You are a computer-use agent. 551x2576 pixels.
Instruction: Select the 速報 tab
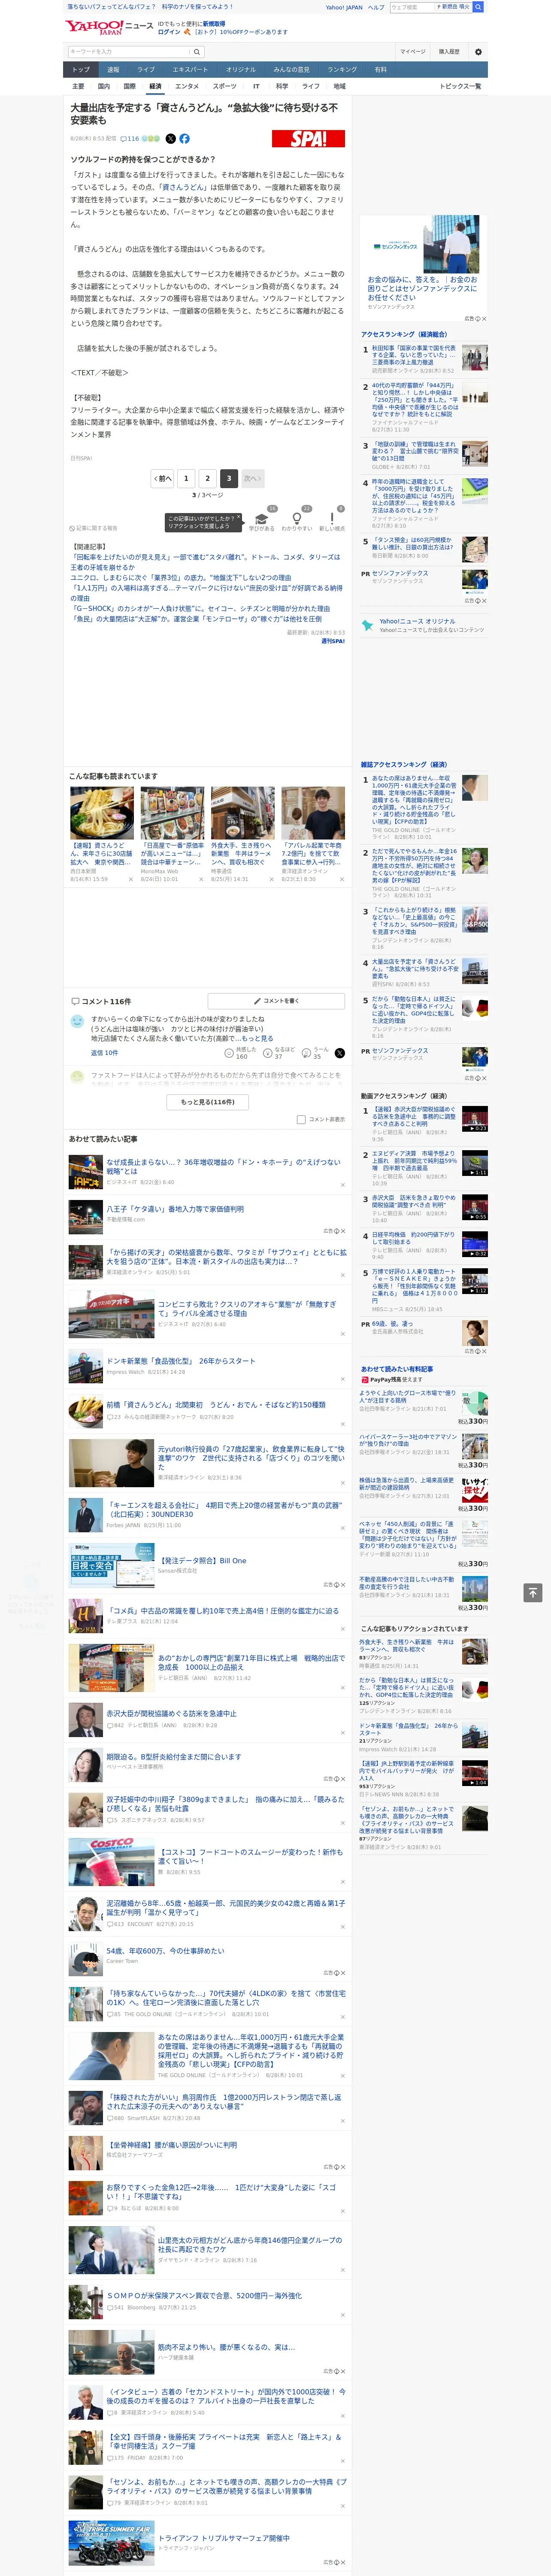[113, 70]
